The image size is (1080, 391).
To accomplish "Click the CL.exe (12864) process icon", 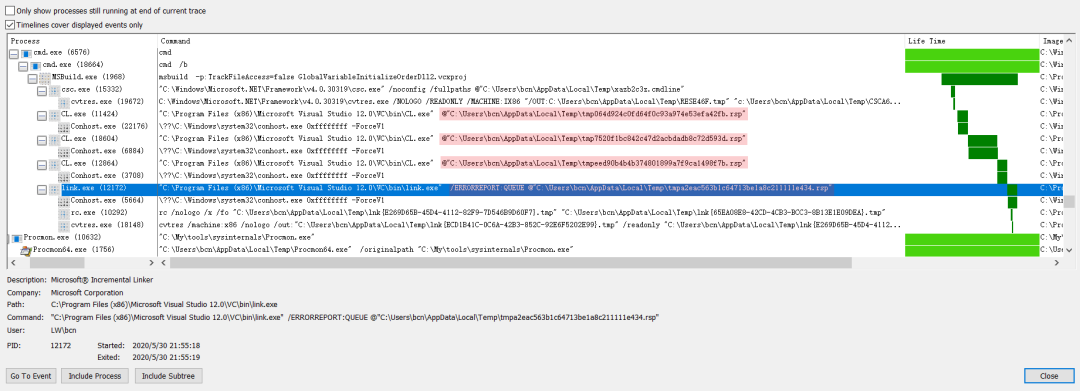I will [55, 164].
